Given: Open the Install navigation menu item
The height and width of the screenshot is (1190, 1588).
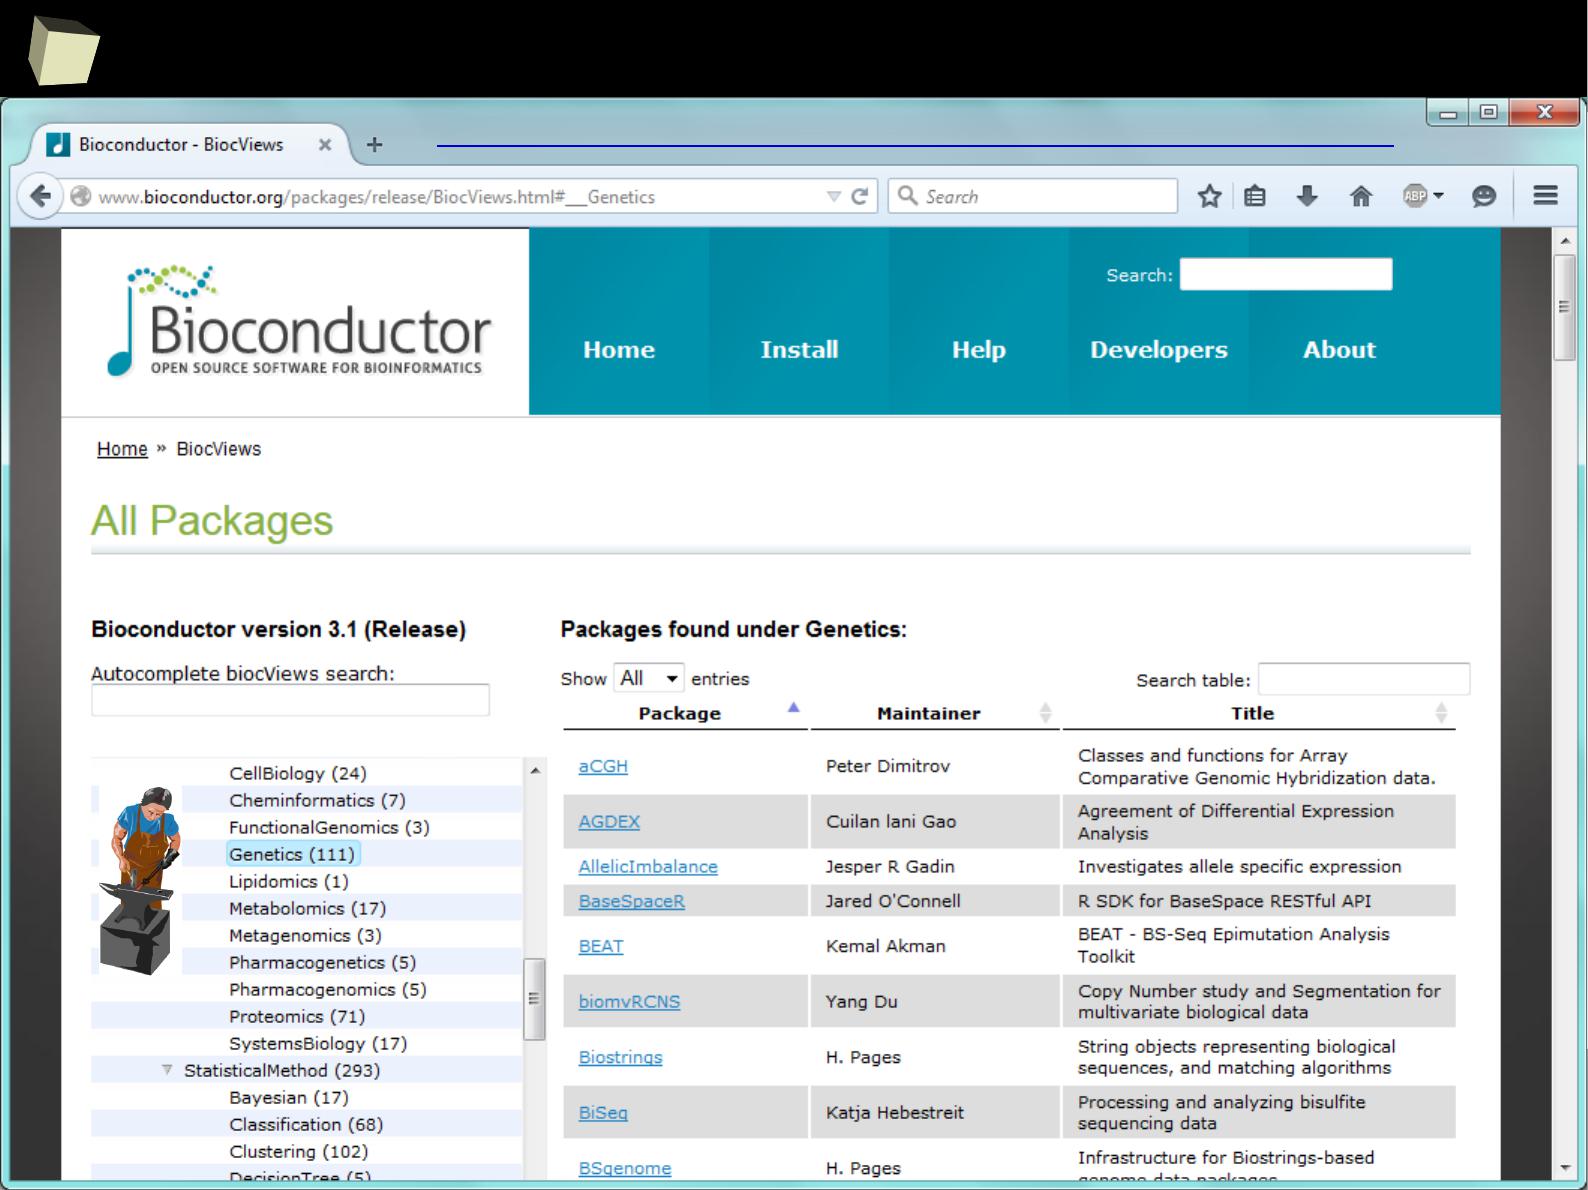Looking at the screenshot, I should click(x=799, y=350).
